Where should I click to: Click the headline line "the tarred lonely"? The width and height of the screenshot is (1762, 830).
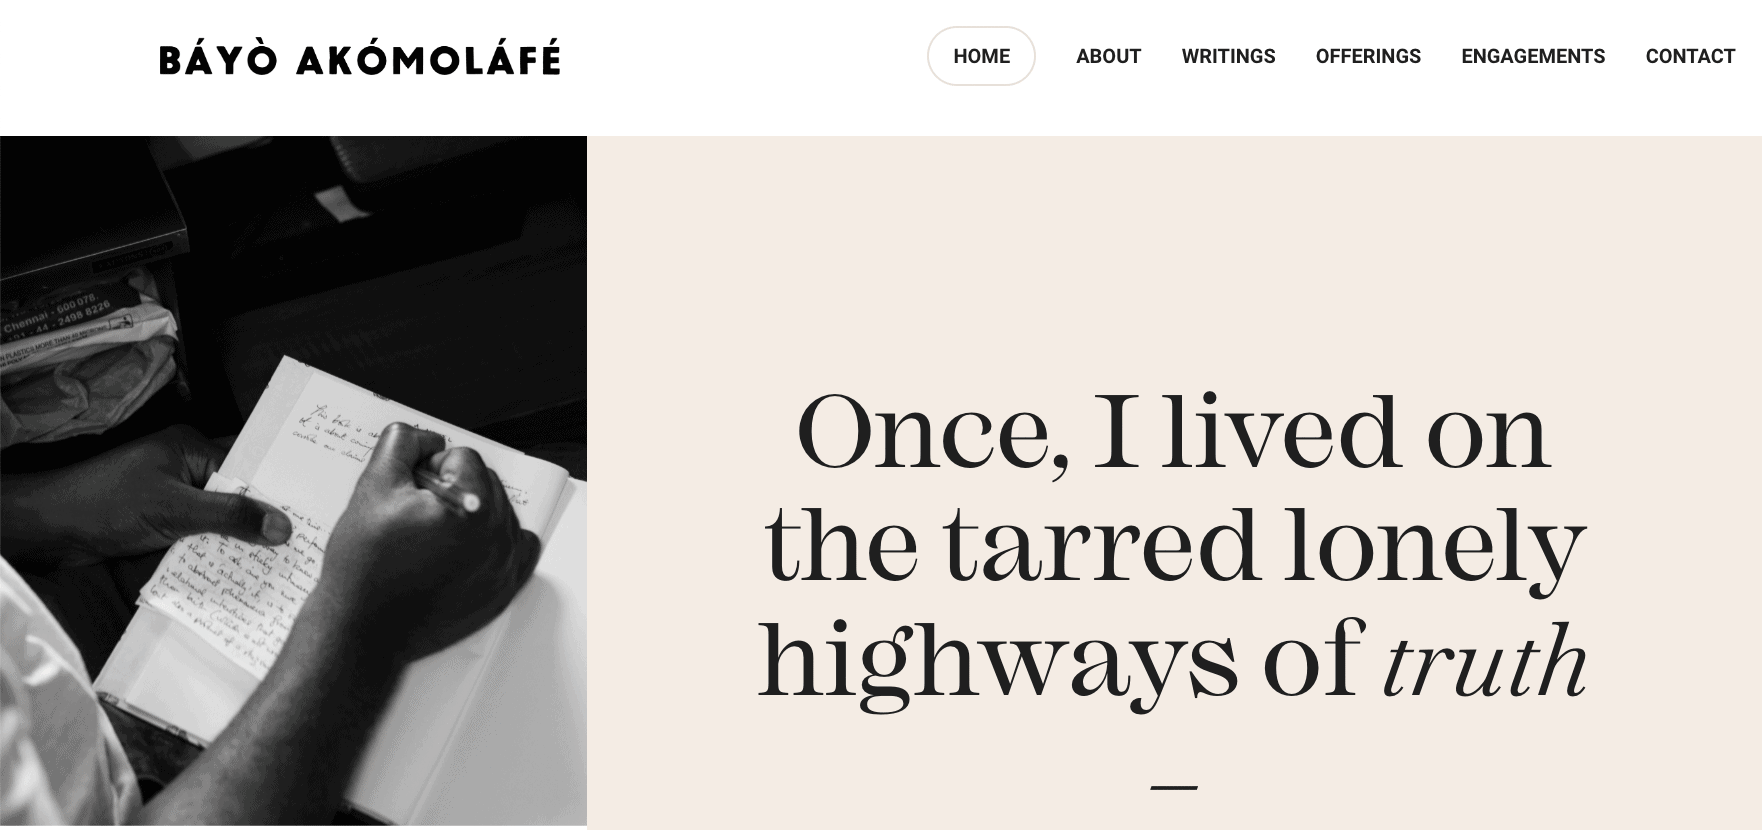(x=1173, y=546)
